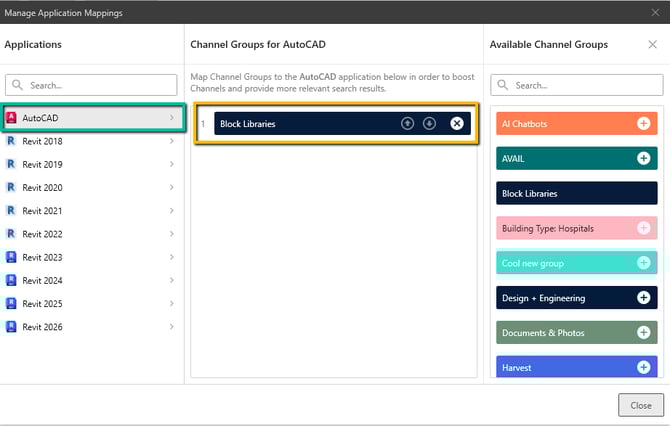Select Revit 2021 in Applications list
The image size is (670, 426).
(x=42, y=211)
